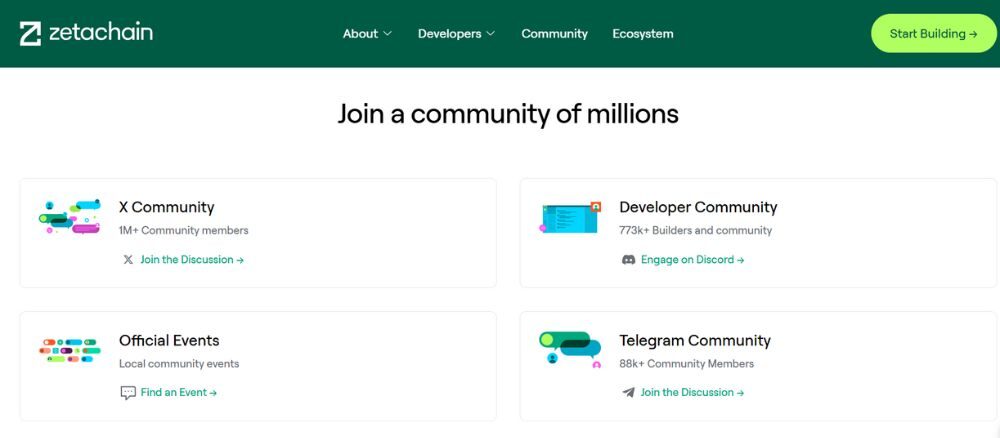
Task: Follow the Telegram 'Join the Discussion' link
Action: pos(692,393)
